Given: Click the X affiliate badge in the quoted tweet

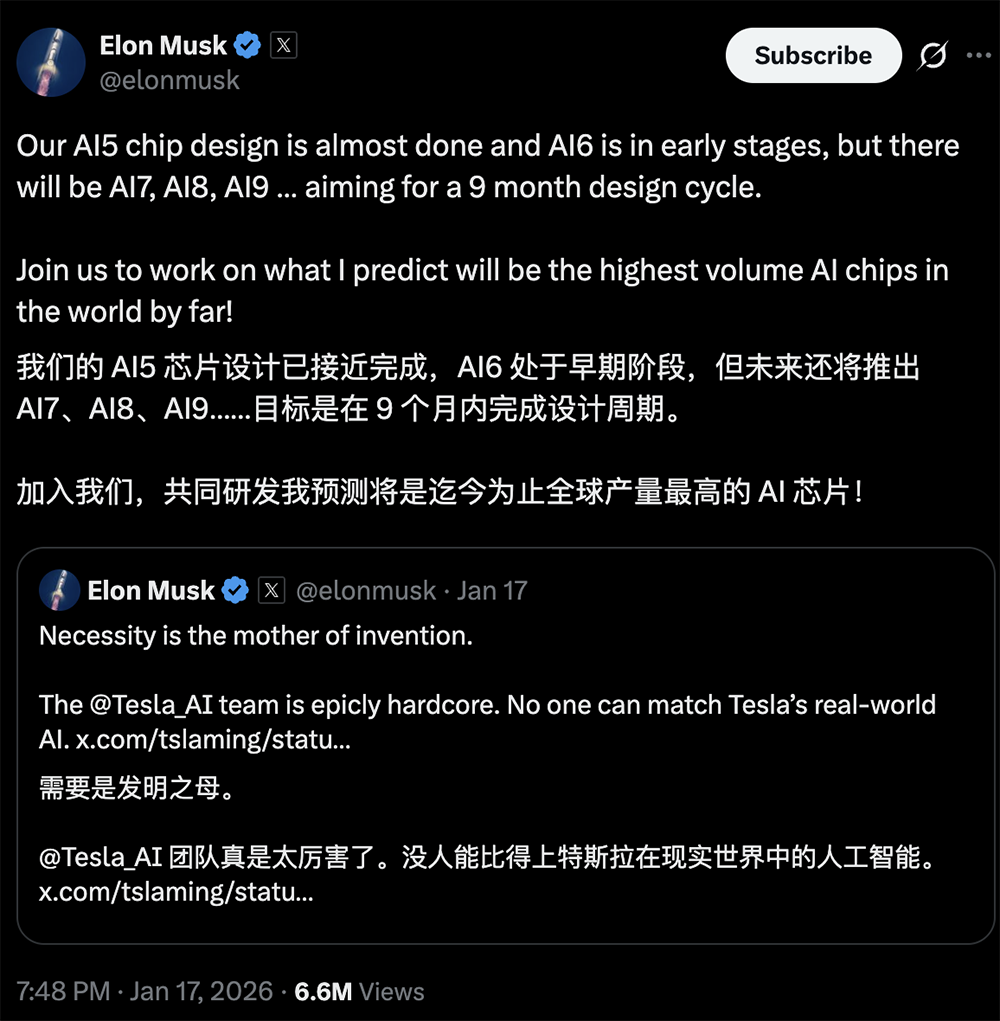Looking at the screenshot, I should tap(270, 590).
